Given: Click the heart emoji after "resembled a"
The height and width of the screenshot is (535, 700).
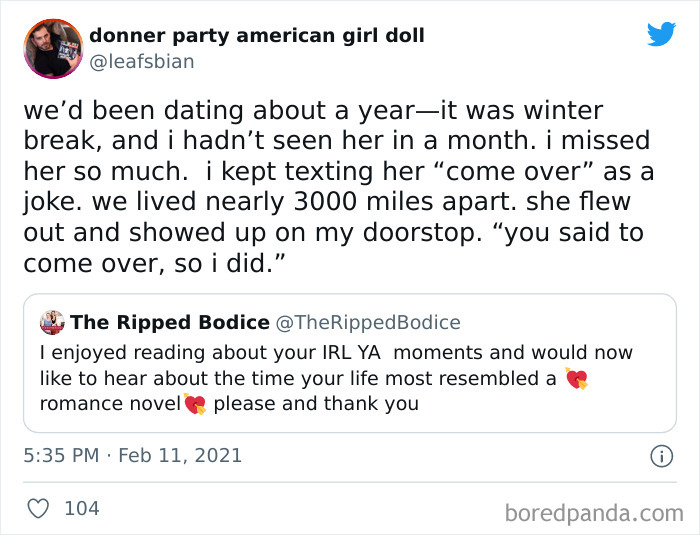Looking at the screenshot, I should [577, 379].
